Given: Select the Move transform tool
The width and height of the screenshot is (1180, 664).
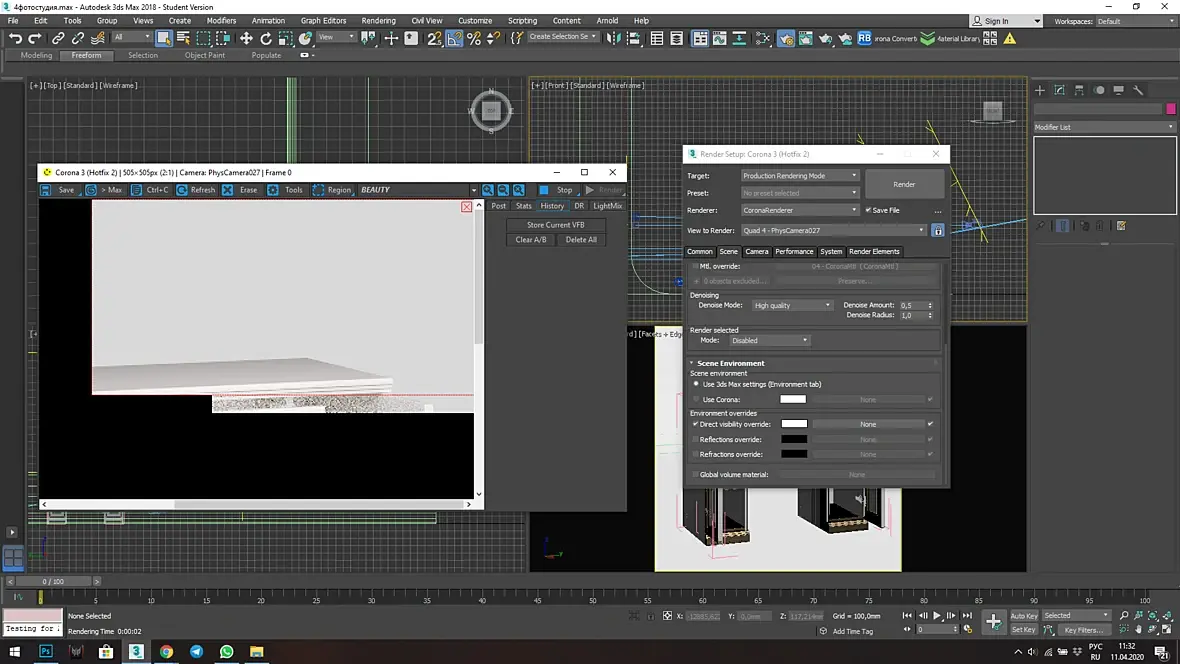Looking at the screenshot, I should point(246,38).
